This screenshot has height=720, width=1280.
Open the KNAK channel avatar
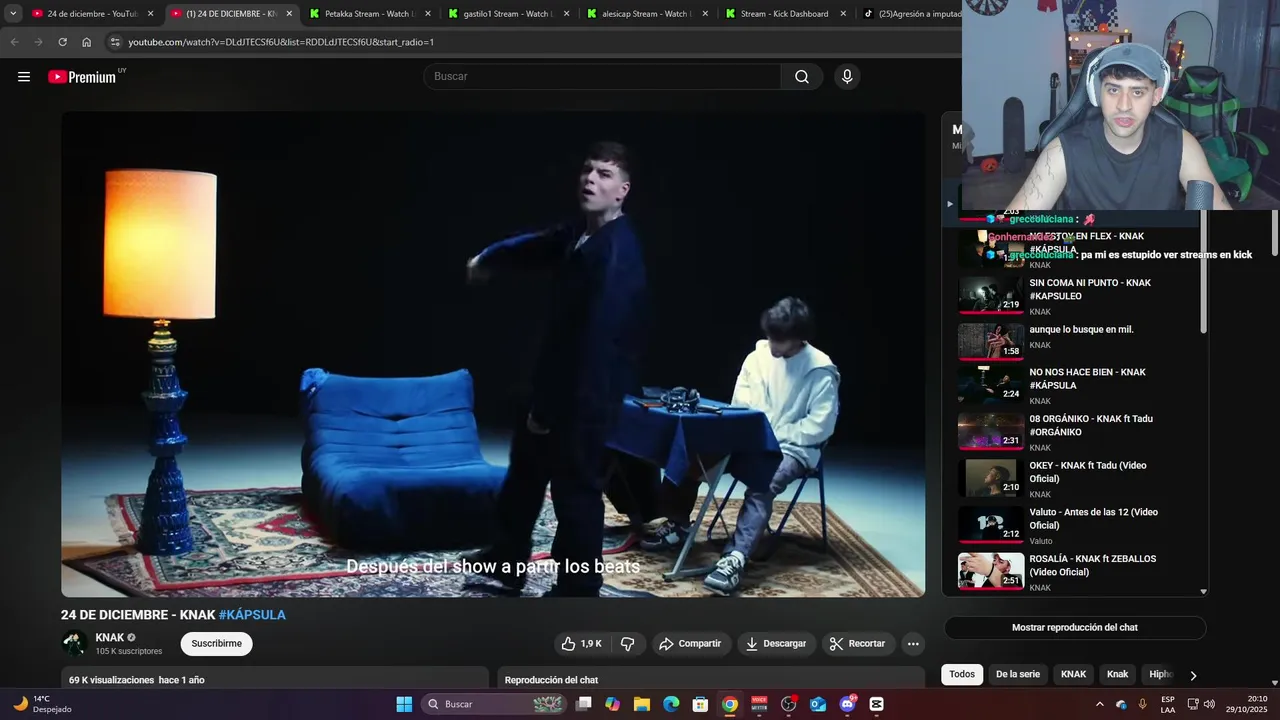[x=74, y=644]
